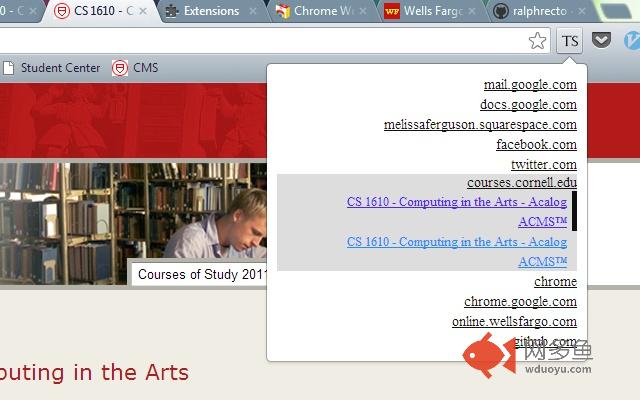Image resolution: width=640 pixels, height=400 pixels.
Task: Collapse the courses.cornell.edu group
Action: [522, 182]
